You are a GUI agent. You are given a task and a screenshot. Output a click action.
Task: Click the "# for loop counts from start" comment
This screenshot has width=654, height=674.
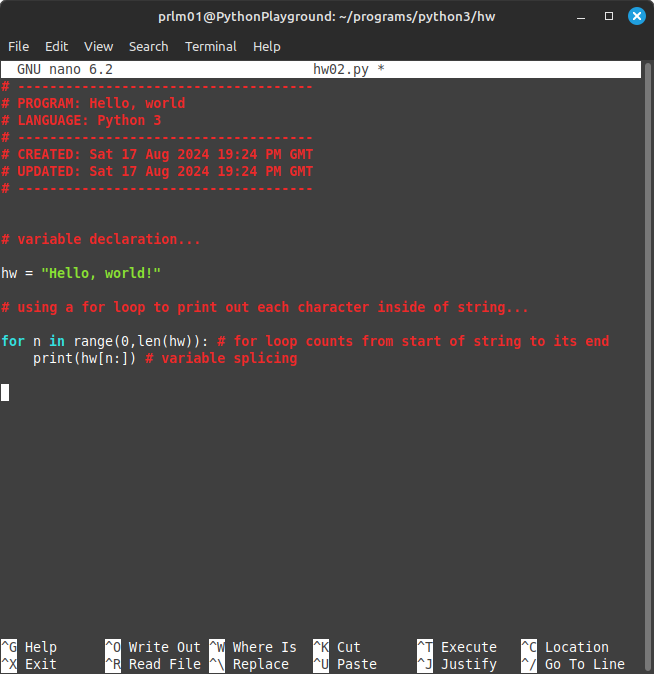tap(413, 341)
